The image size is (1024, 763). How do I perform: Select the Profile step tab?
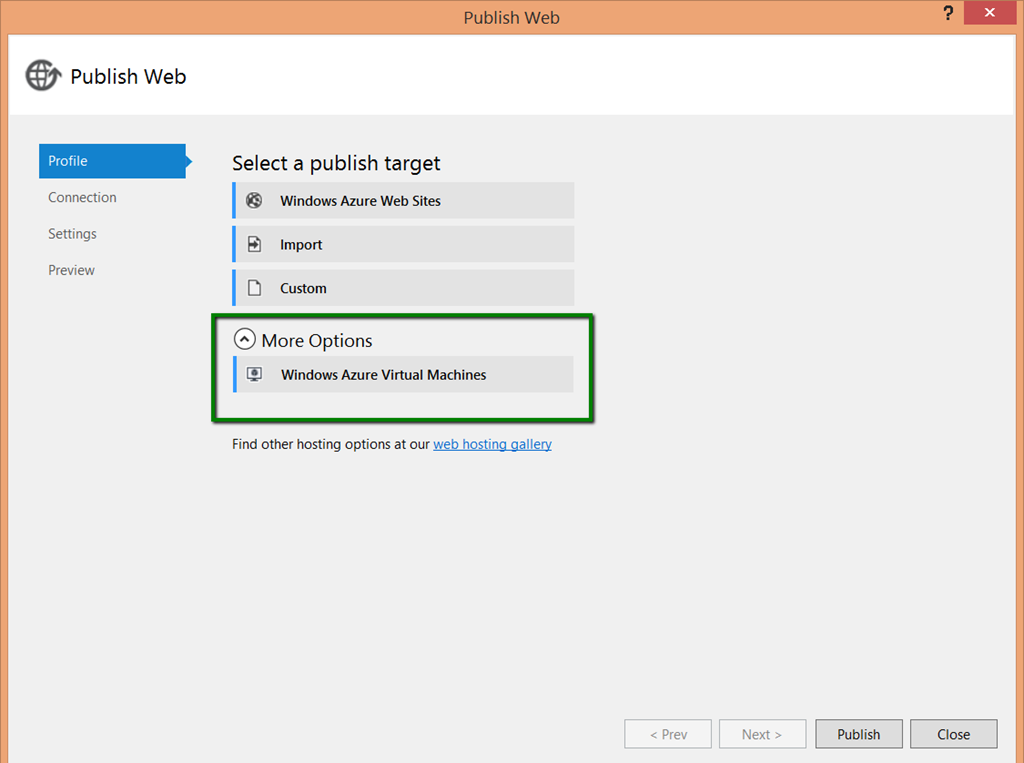tap(112, 161)
